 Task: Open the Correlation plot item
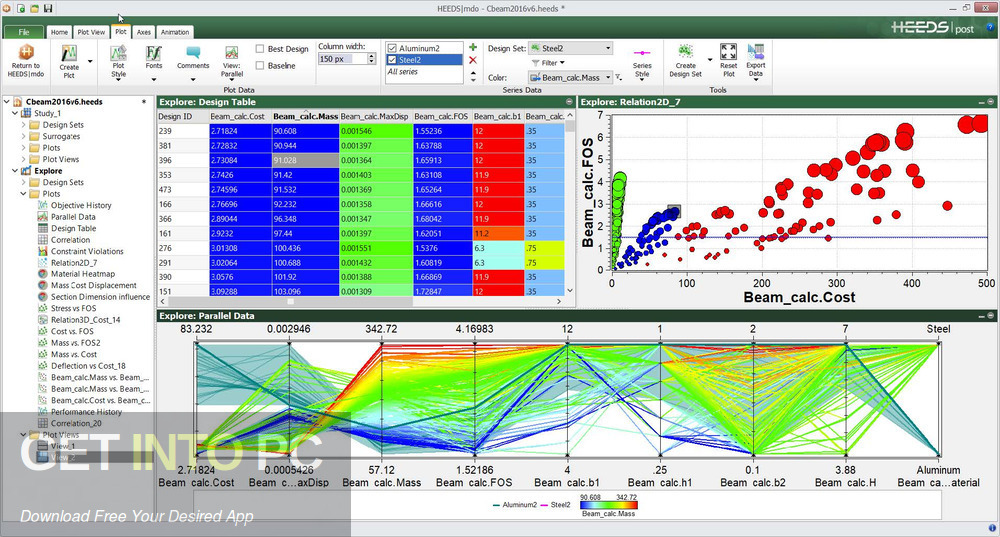click(x=70, y=240)
